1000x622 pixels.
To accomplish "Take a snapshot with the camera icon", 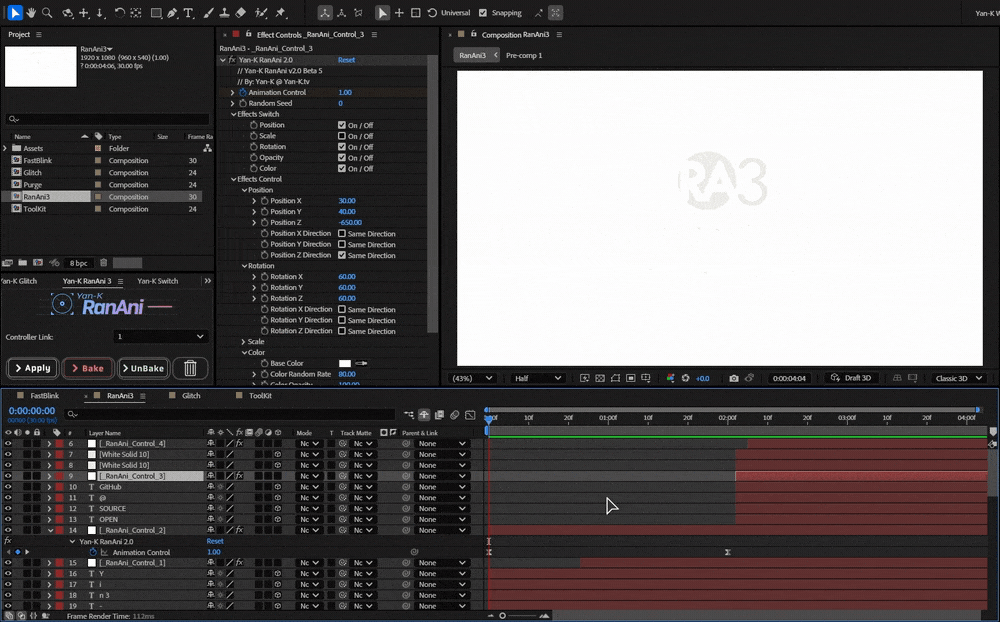I will (735, 378).
